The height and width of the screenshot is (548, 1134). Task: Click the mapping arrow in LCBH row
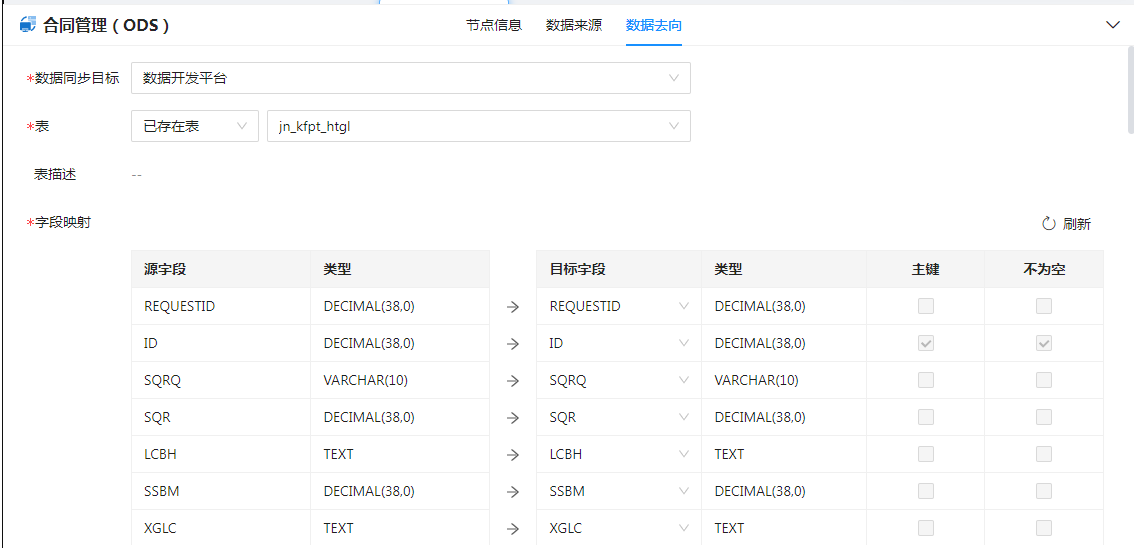(x=513, y=455)
